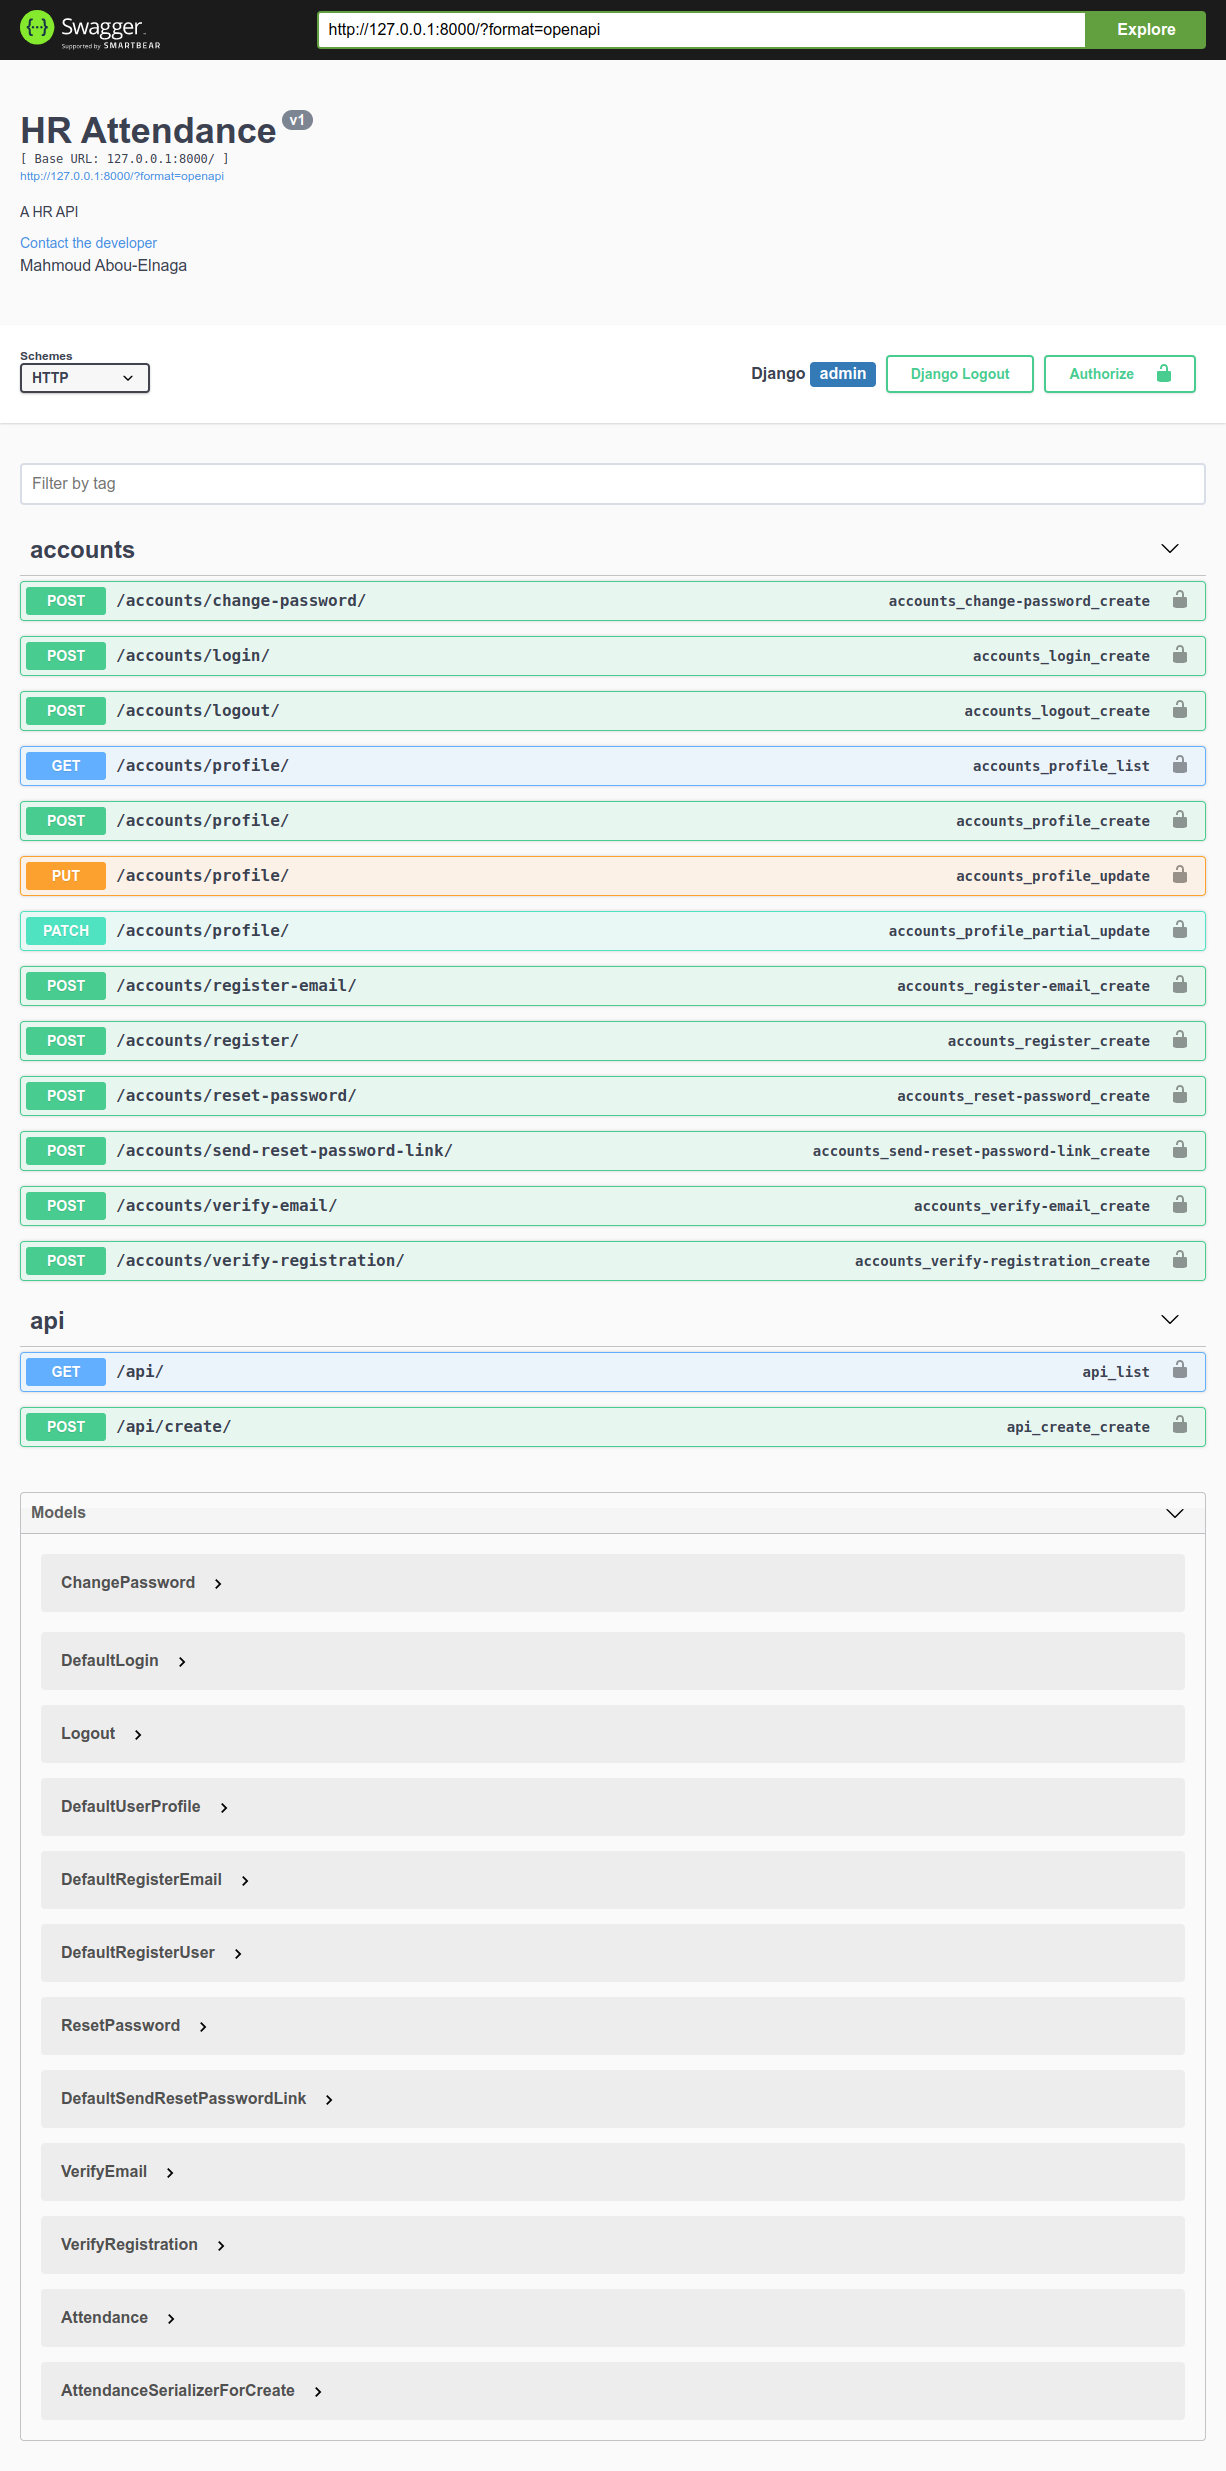This screenshot has height=2471, width=1226.
Task: Open POST /accounts/logout/ operation
Action: click(612, 711)
